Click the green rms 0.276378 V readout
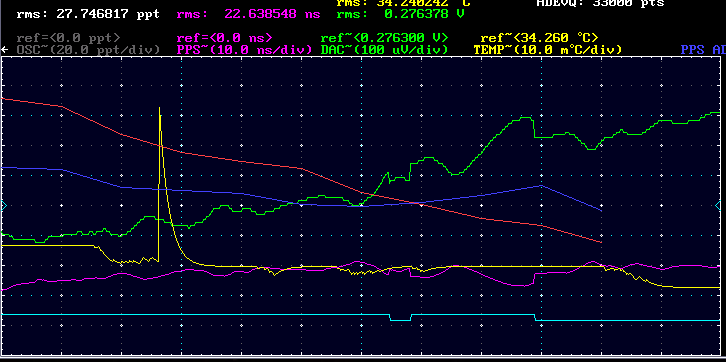Viewport: 726px width, 362px height. coord(401,14)
